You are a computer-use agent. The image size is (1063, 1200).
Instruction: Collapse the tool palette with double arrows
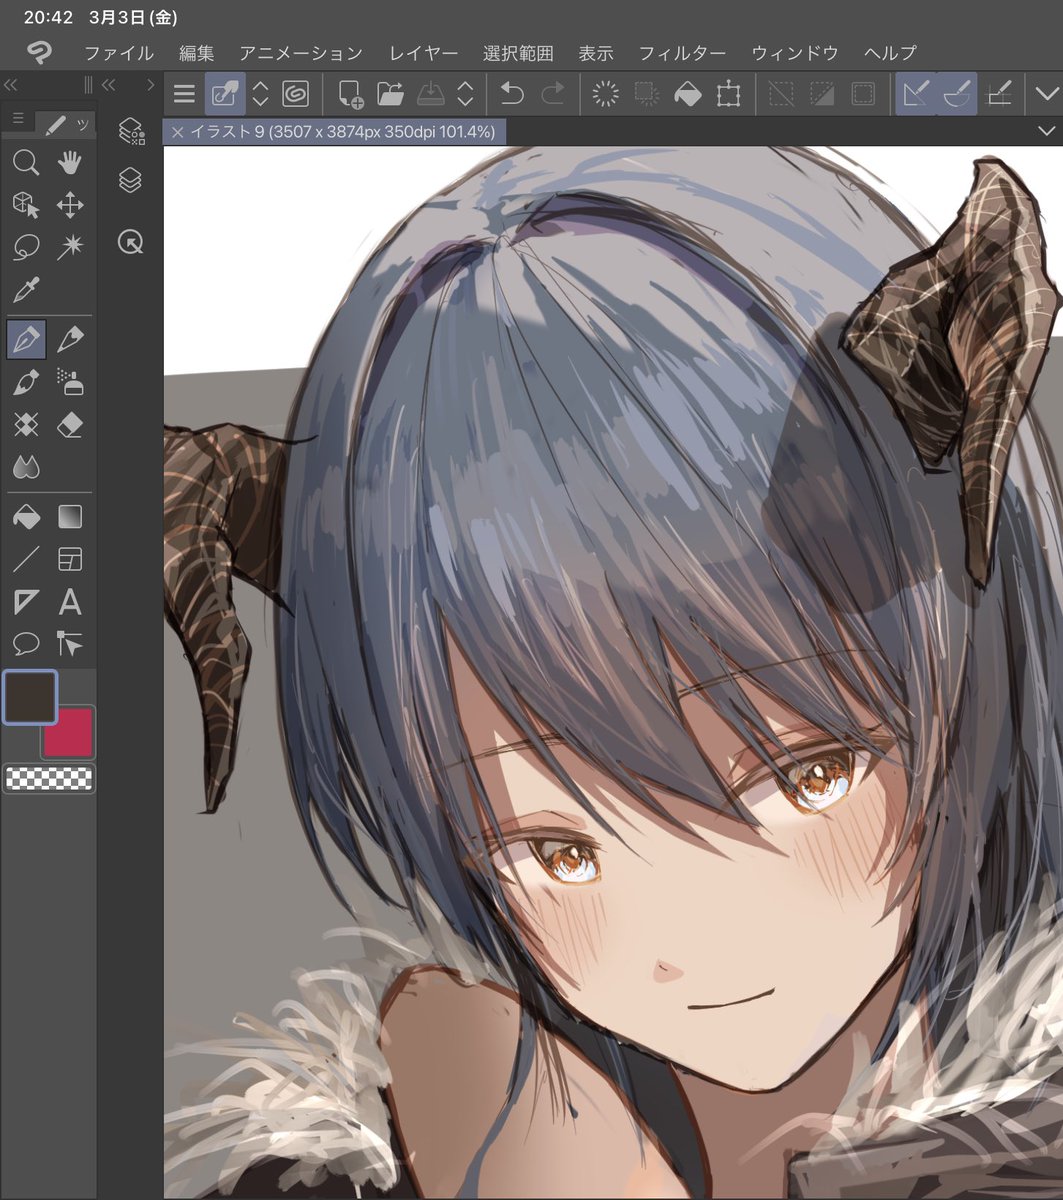(12, 85)
